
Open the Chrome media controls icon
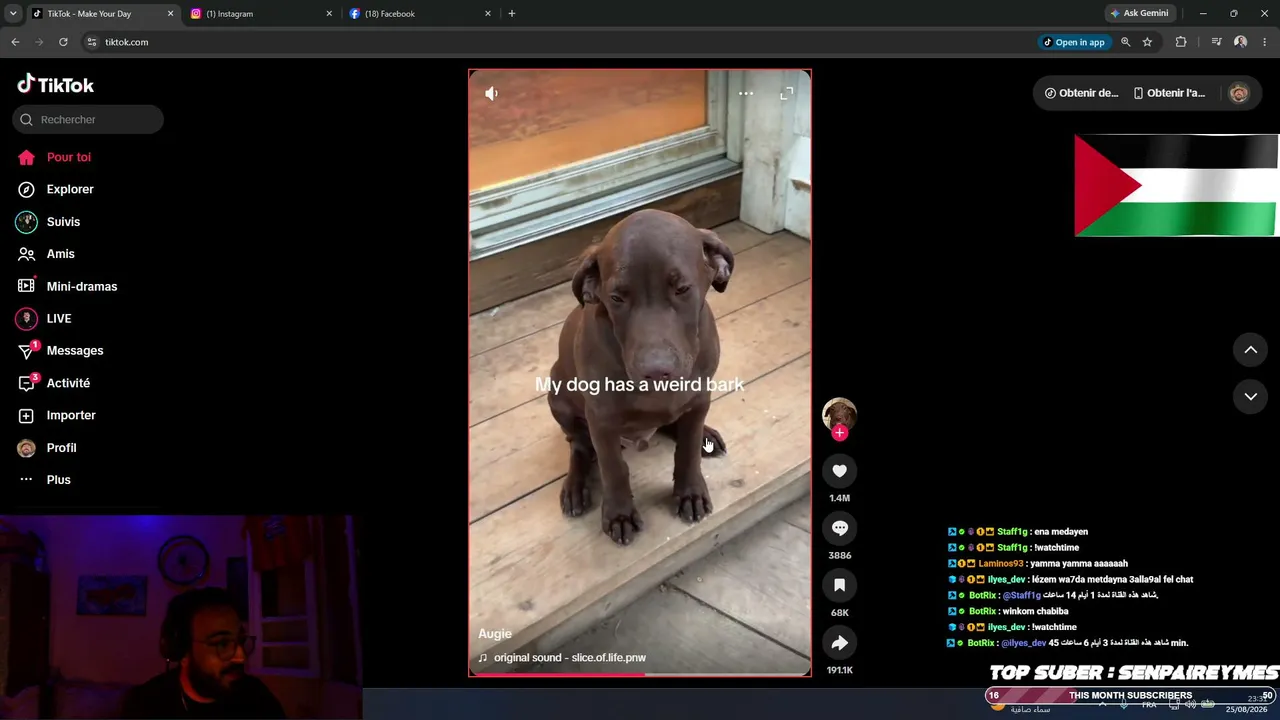1216,42
